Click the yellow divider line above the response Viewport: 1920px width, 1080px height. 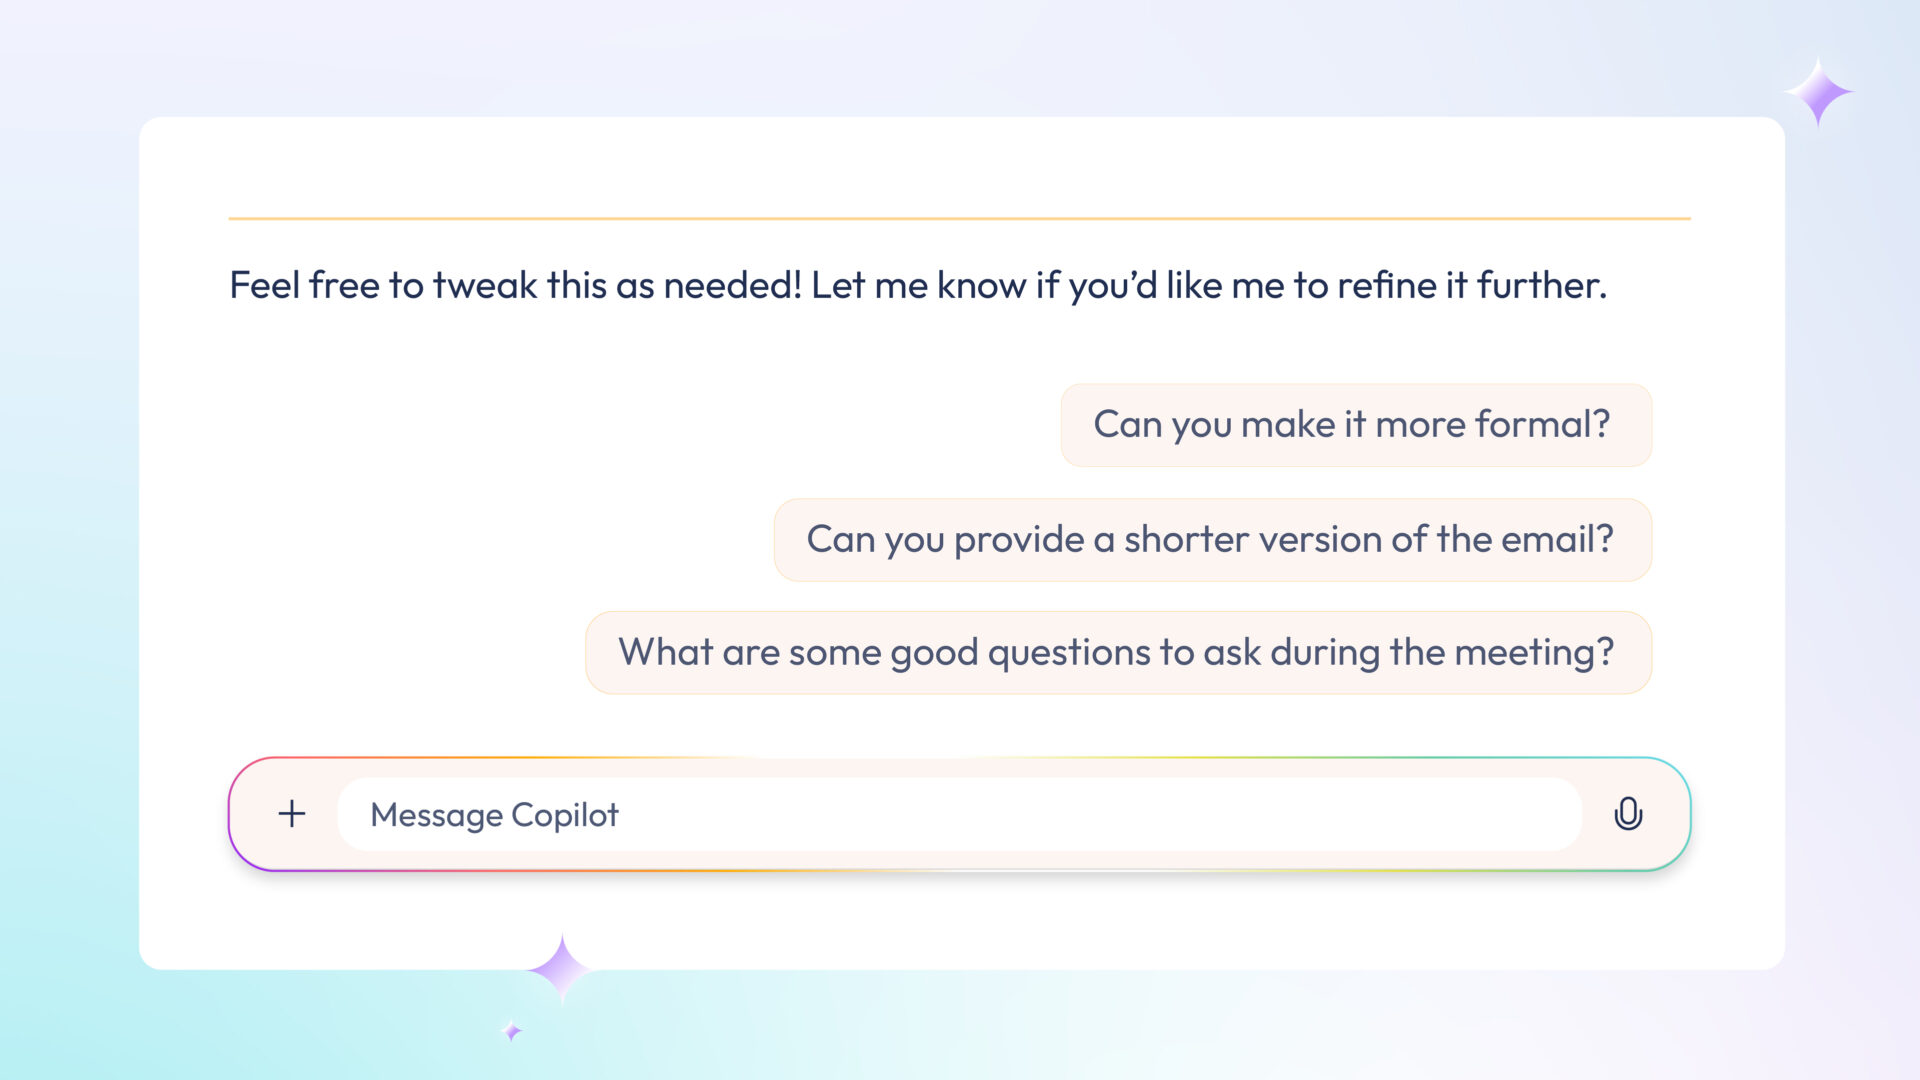pyautogui.click(x=960, y=218)
